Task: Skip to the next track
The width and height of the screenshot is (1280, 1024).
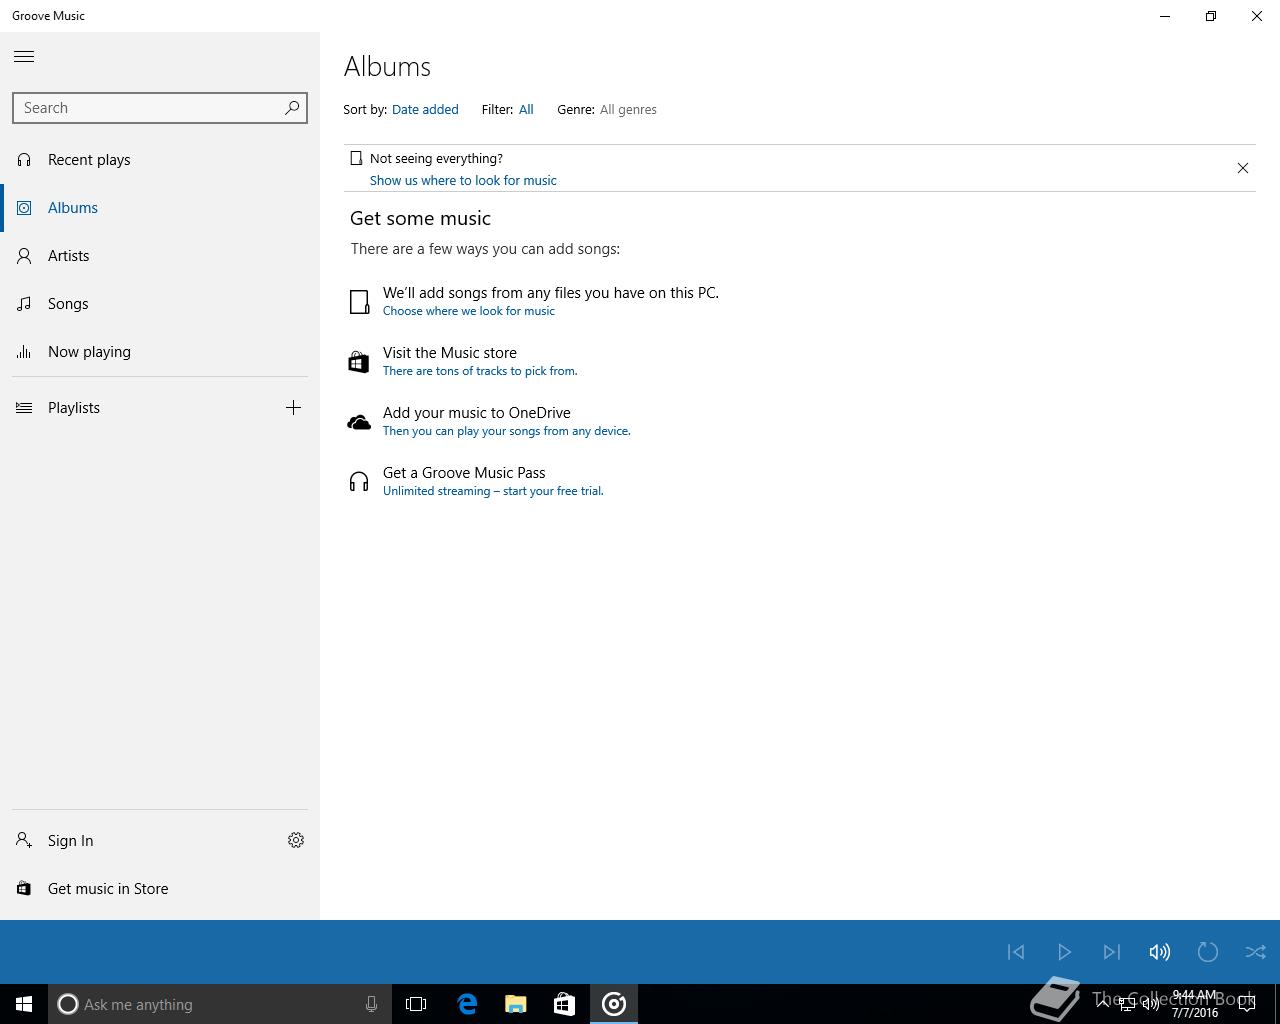Action: point(1112,952)
